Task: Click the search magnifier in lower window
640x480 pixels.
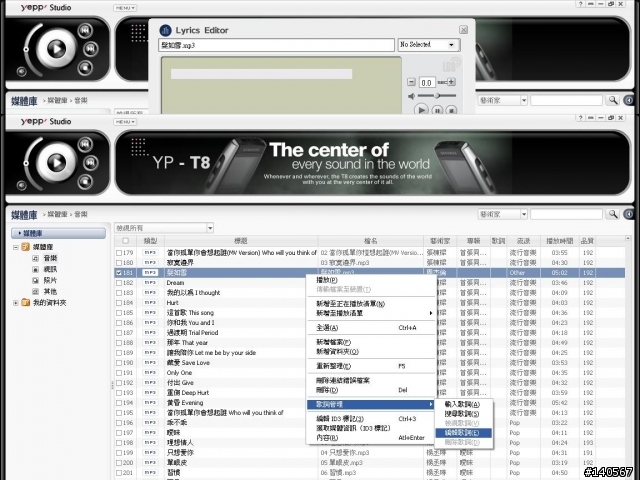Action: click(x=613, y=214)
